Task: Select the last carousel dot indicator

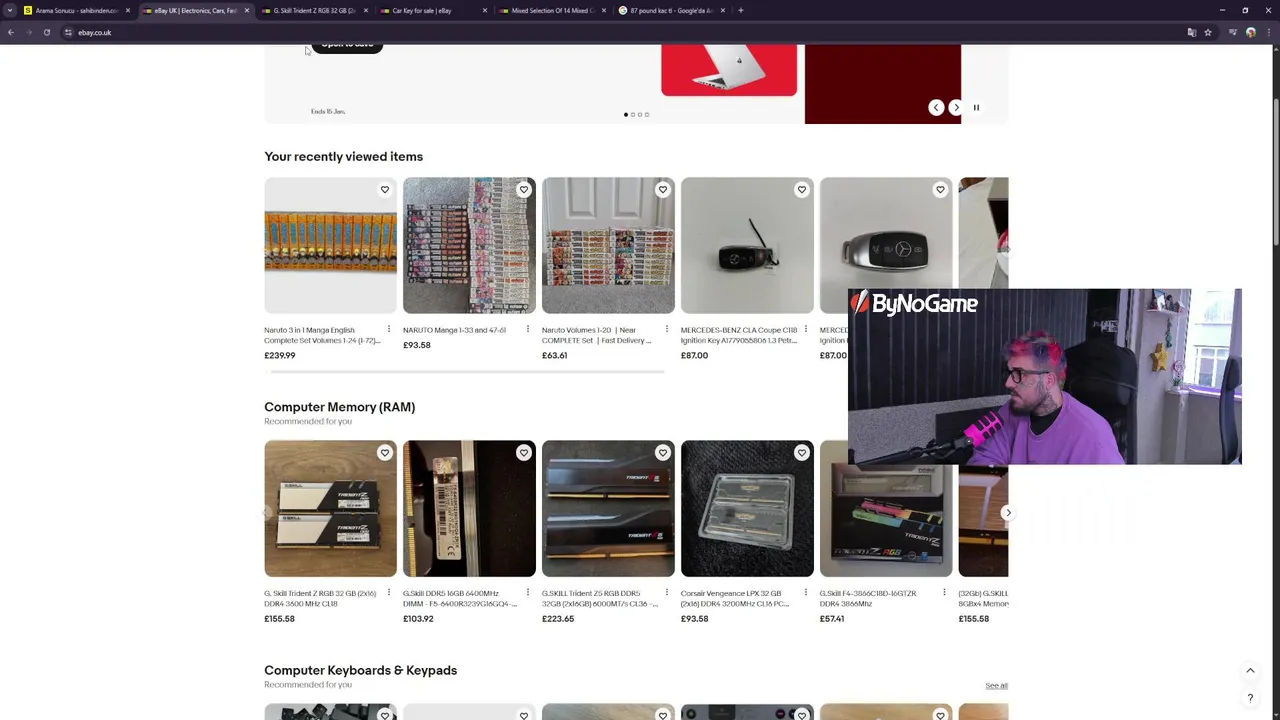Action: pos(647,114)
